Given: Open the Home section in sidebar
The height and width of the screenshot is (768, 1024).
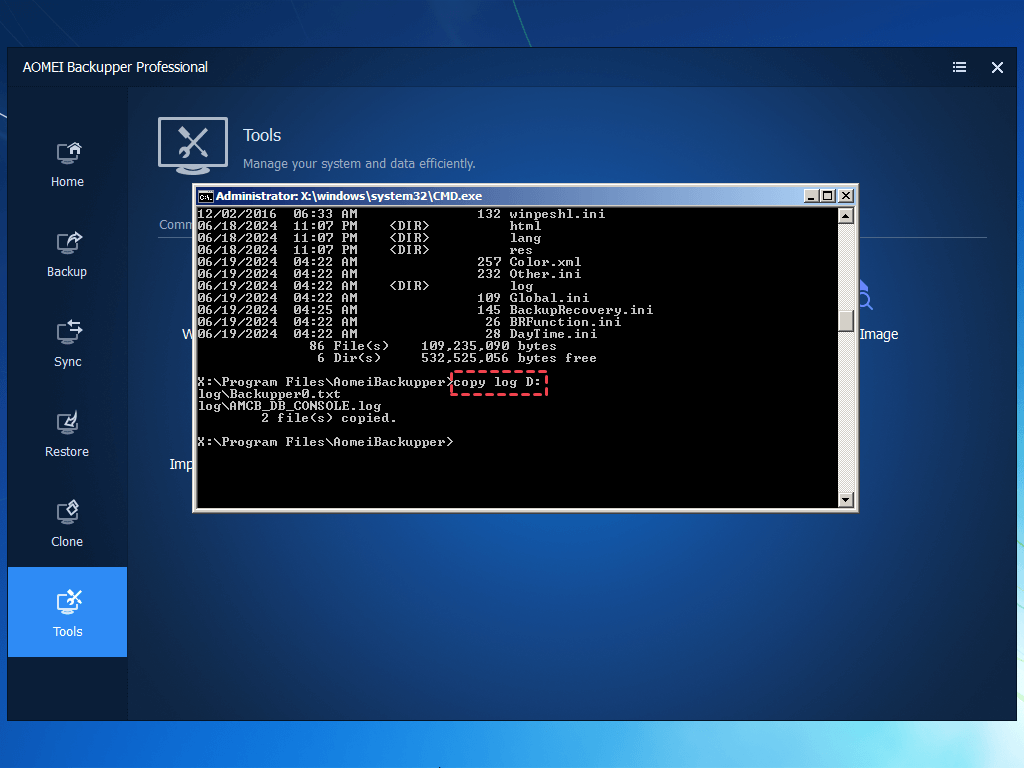Looking at the screenshot, I should coord(67,165).
